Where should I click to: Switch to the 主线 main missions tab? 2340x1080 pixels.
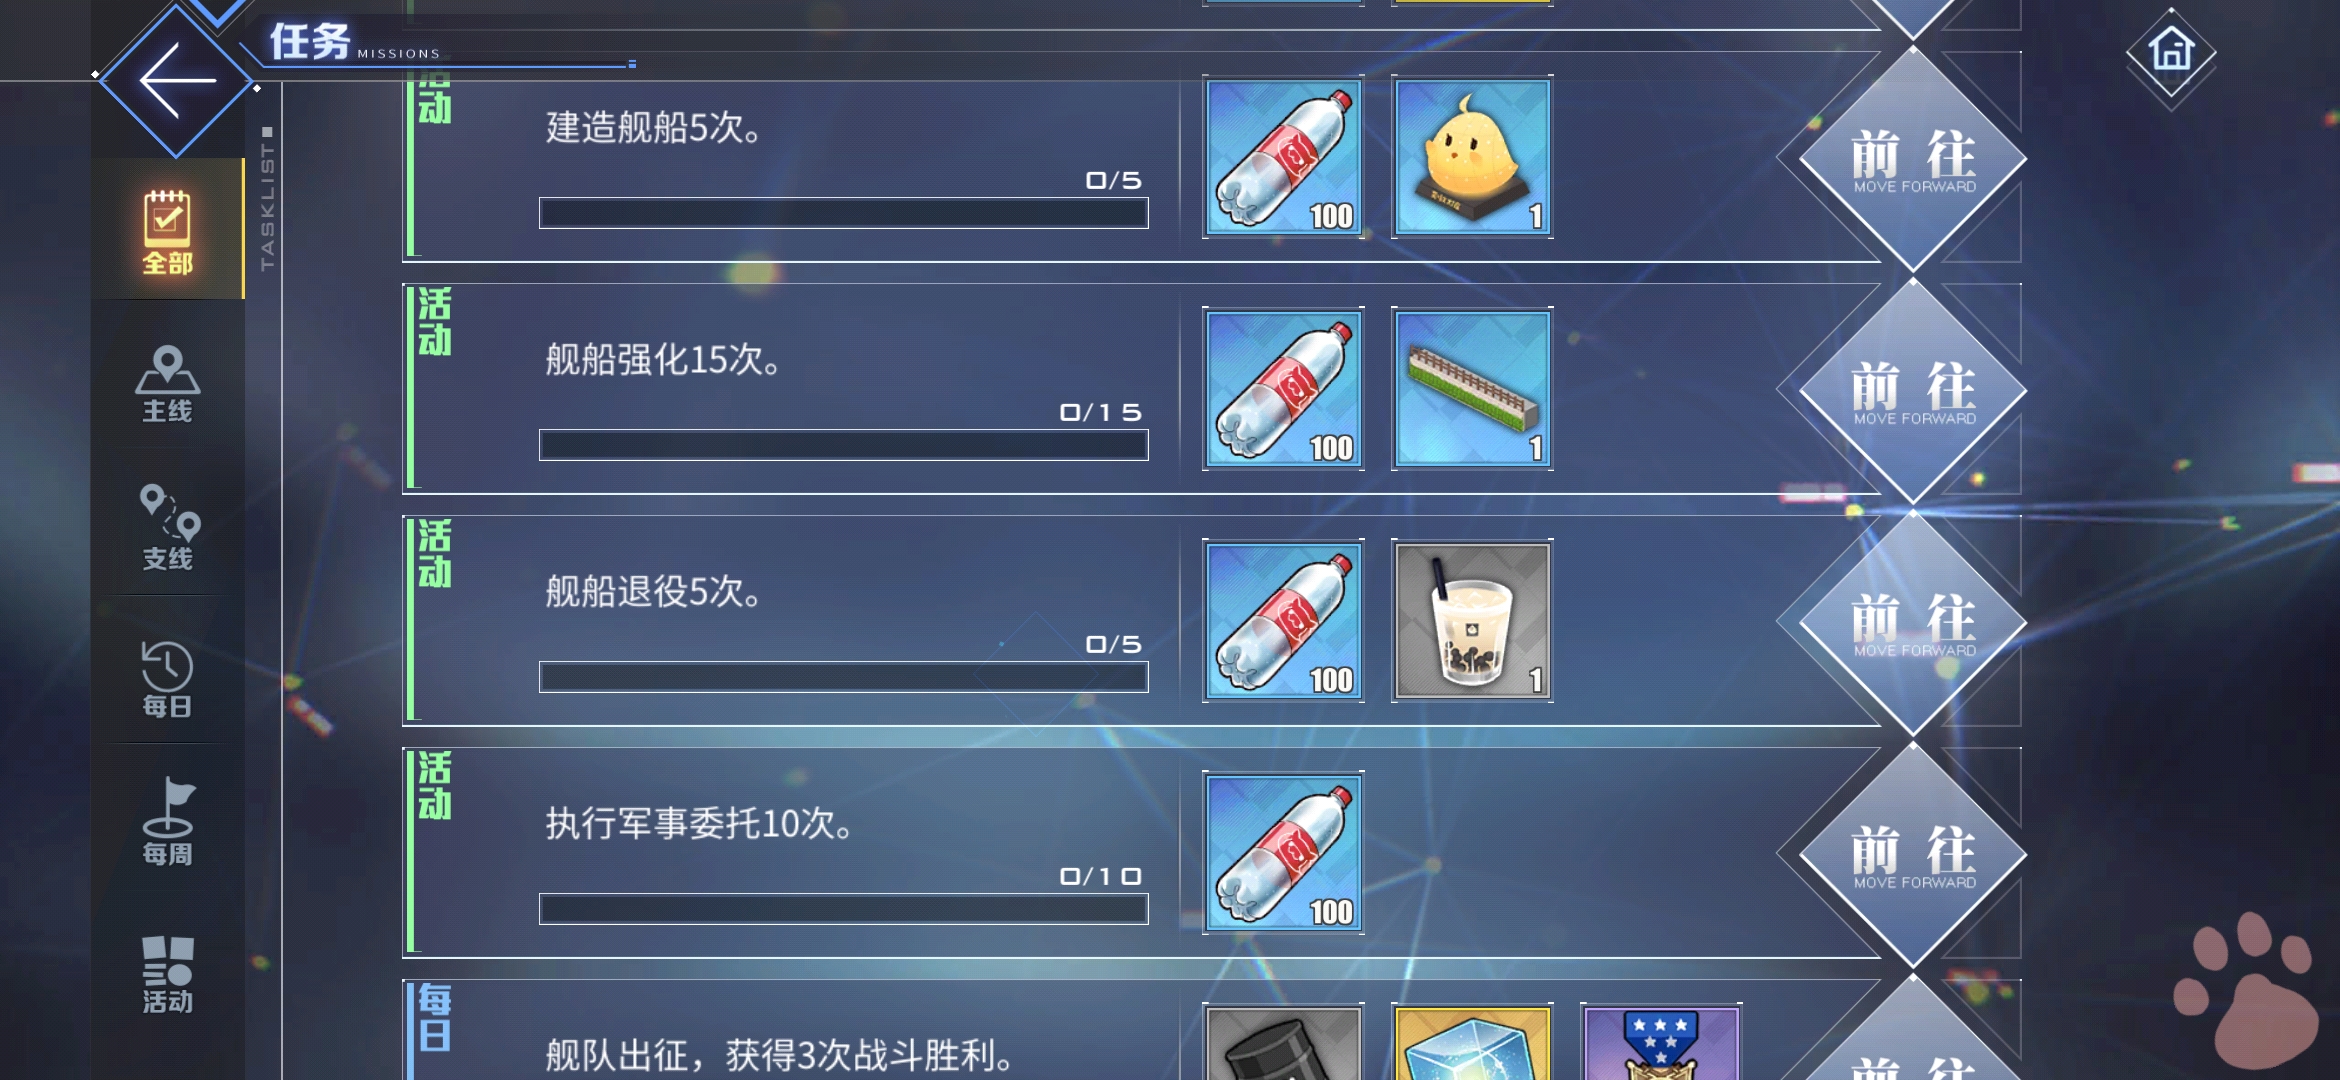(167, 383)
